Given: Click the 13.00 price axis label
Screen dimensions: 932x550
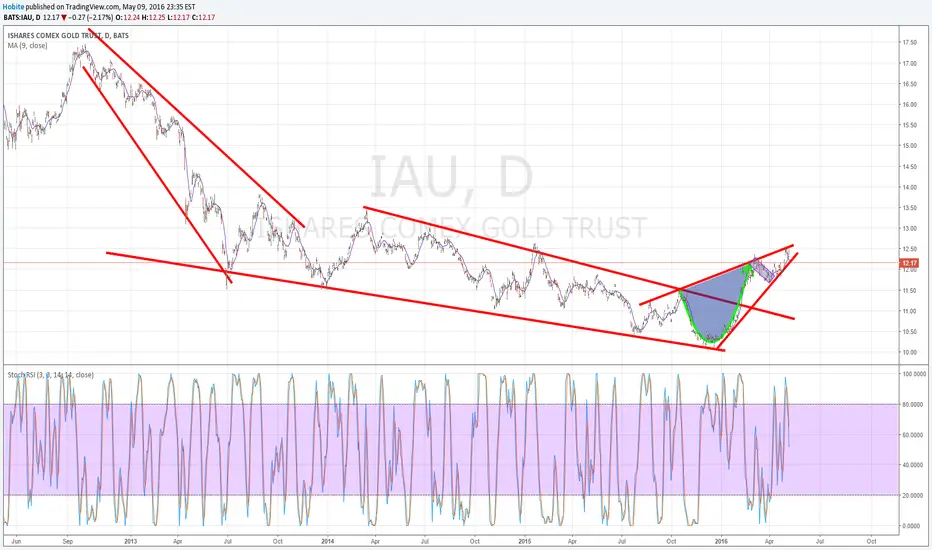Looking at the screenshot, I should pos(909,228).
